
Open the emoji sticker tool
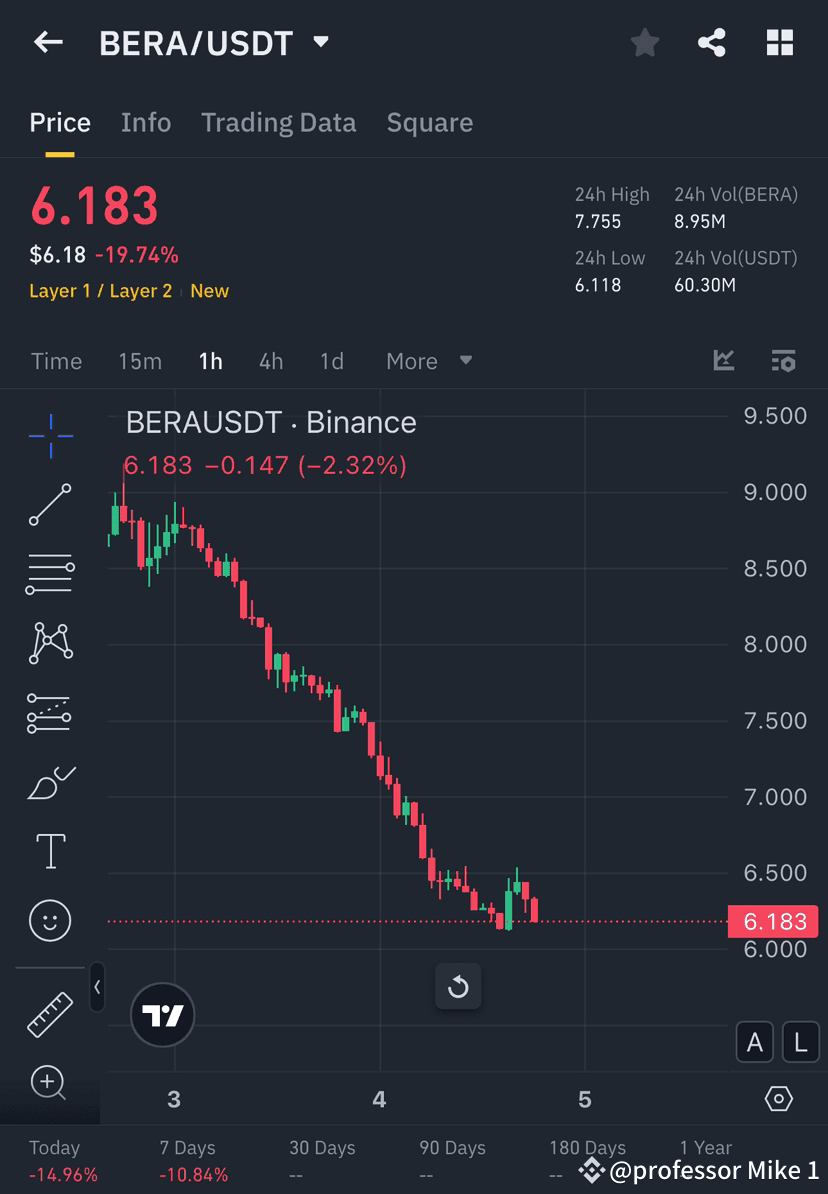[50, 921]
